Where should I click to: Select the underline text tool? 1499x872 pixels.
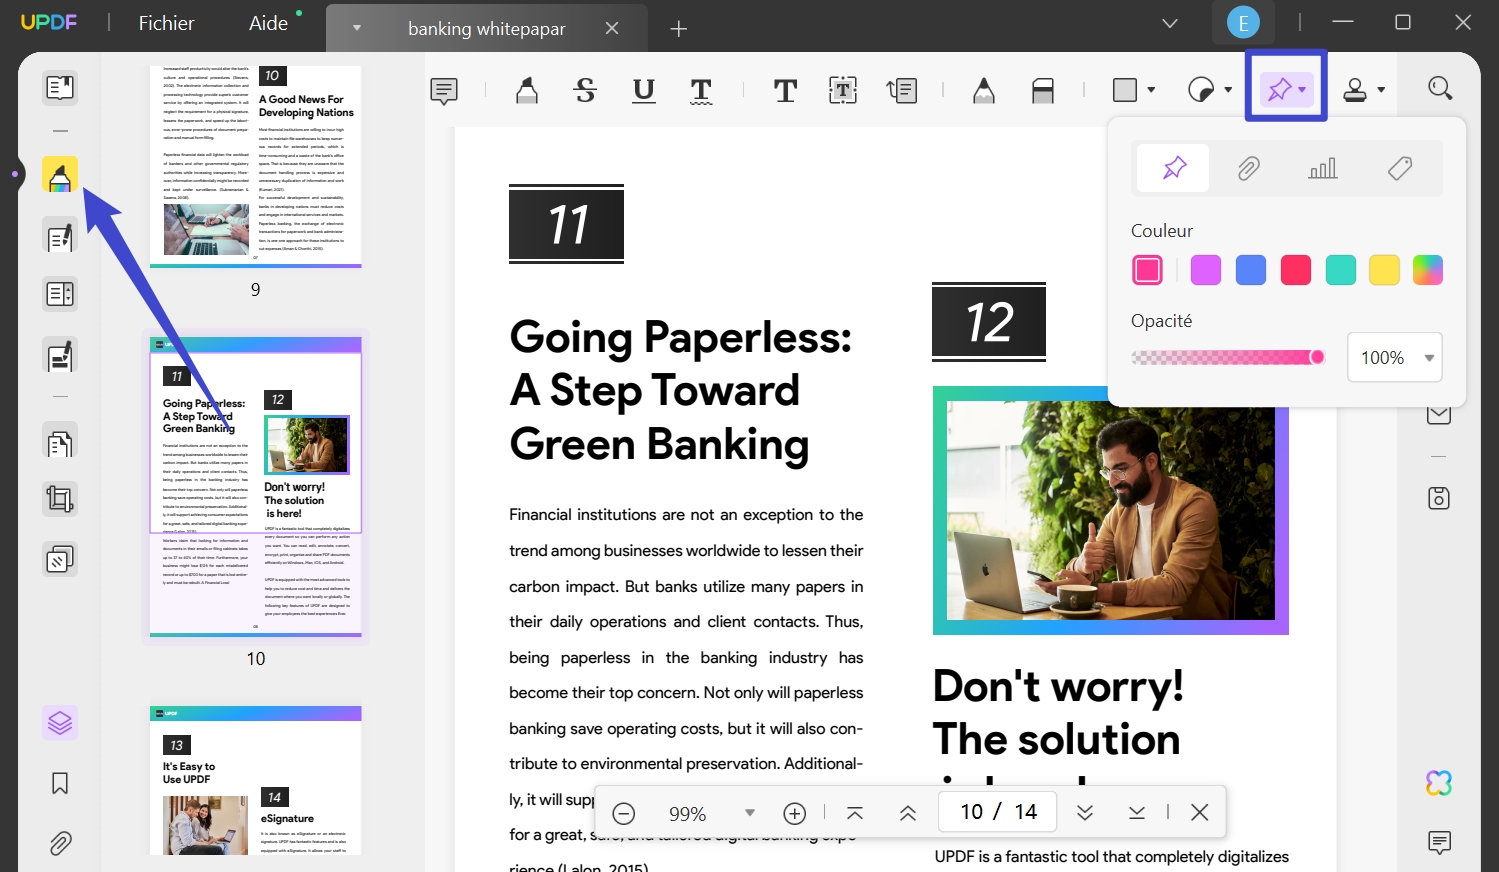click(643, 90)
